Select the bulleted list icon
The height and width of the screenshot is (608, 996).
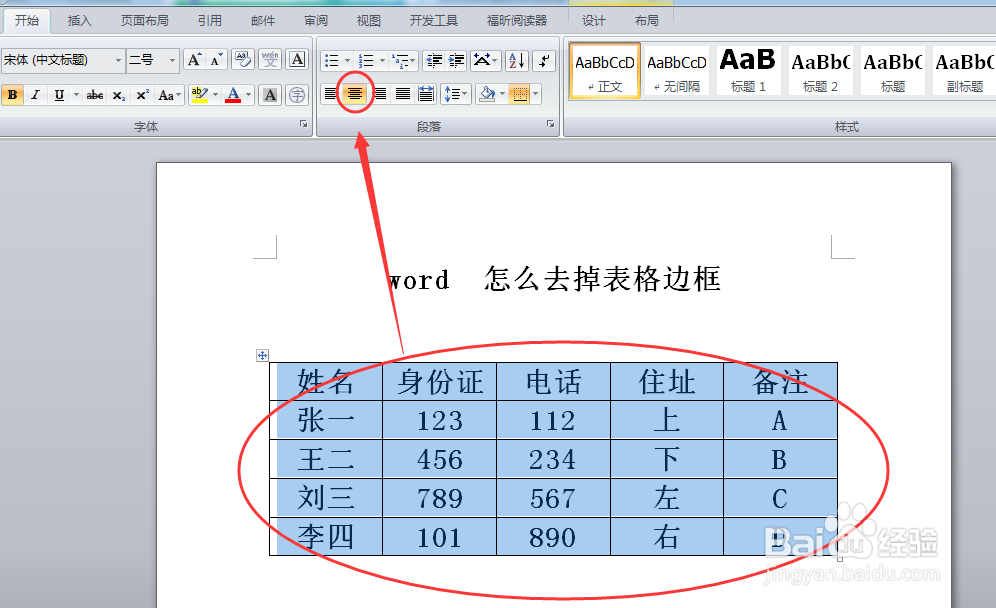330,58
